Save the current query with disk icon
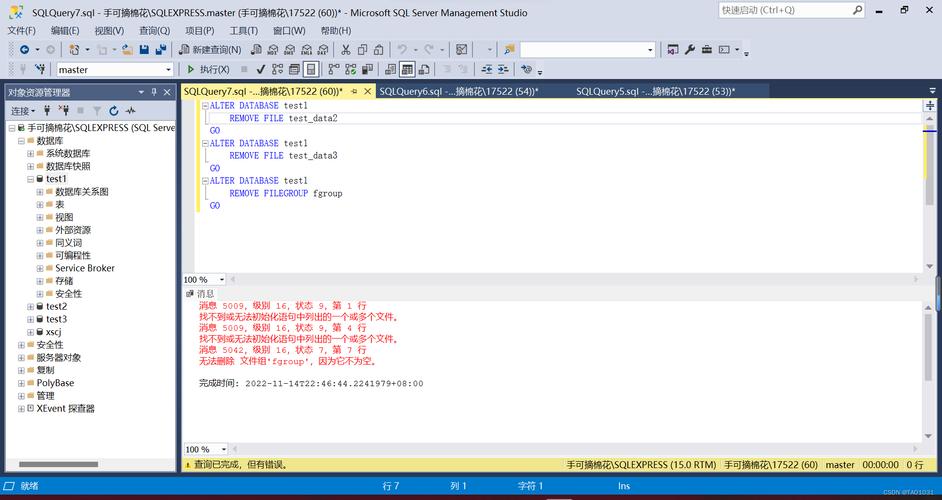This screenshot has height=500, width=942. click(144, 50)
